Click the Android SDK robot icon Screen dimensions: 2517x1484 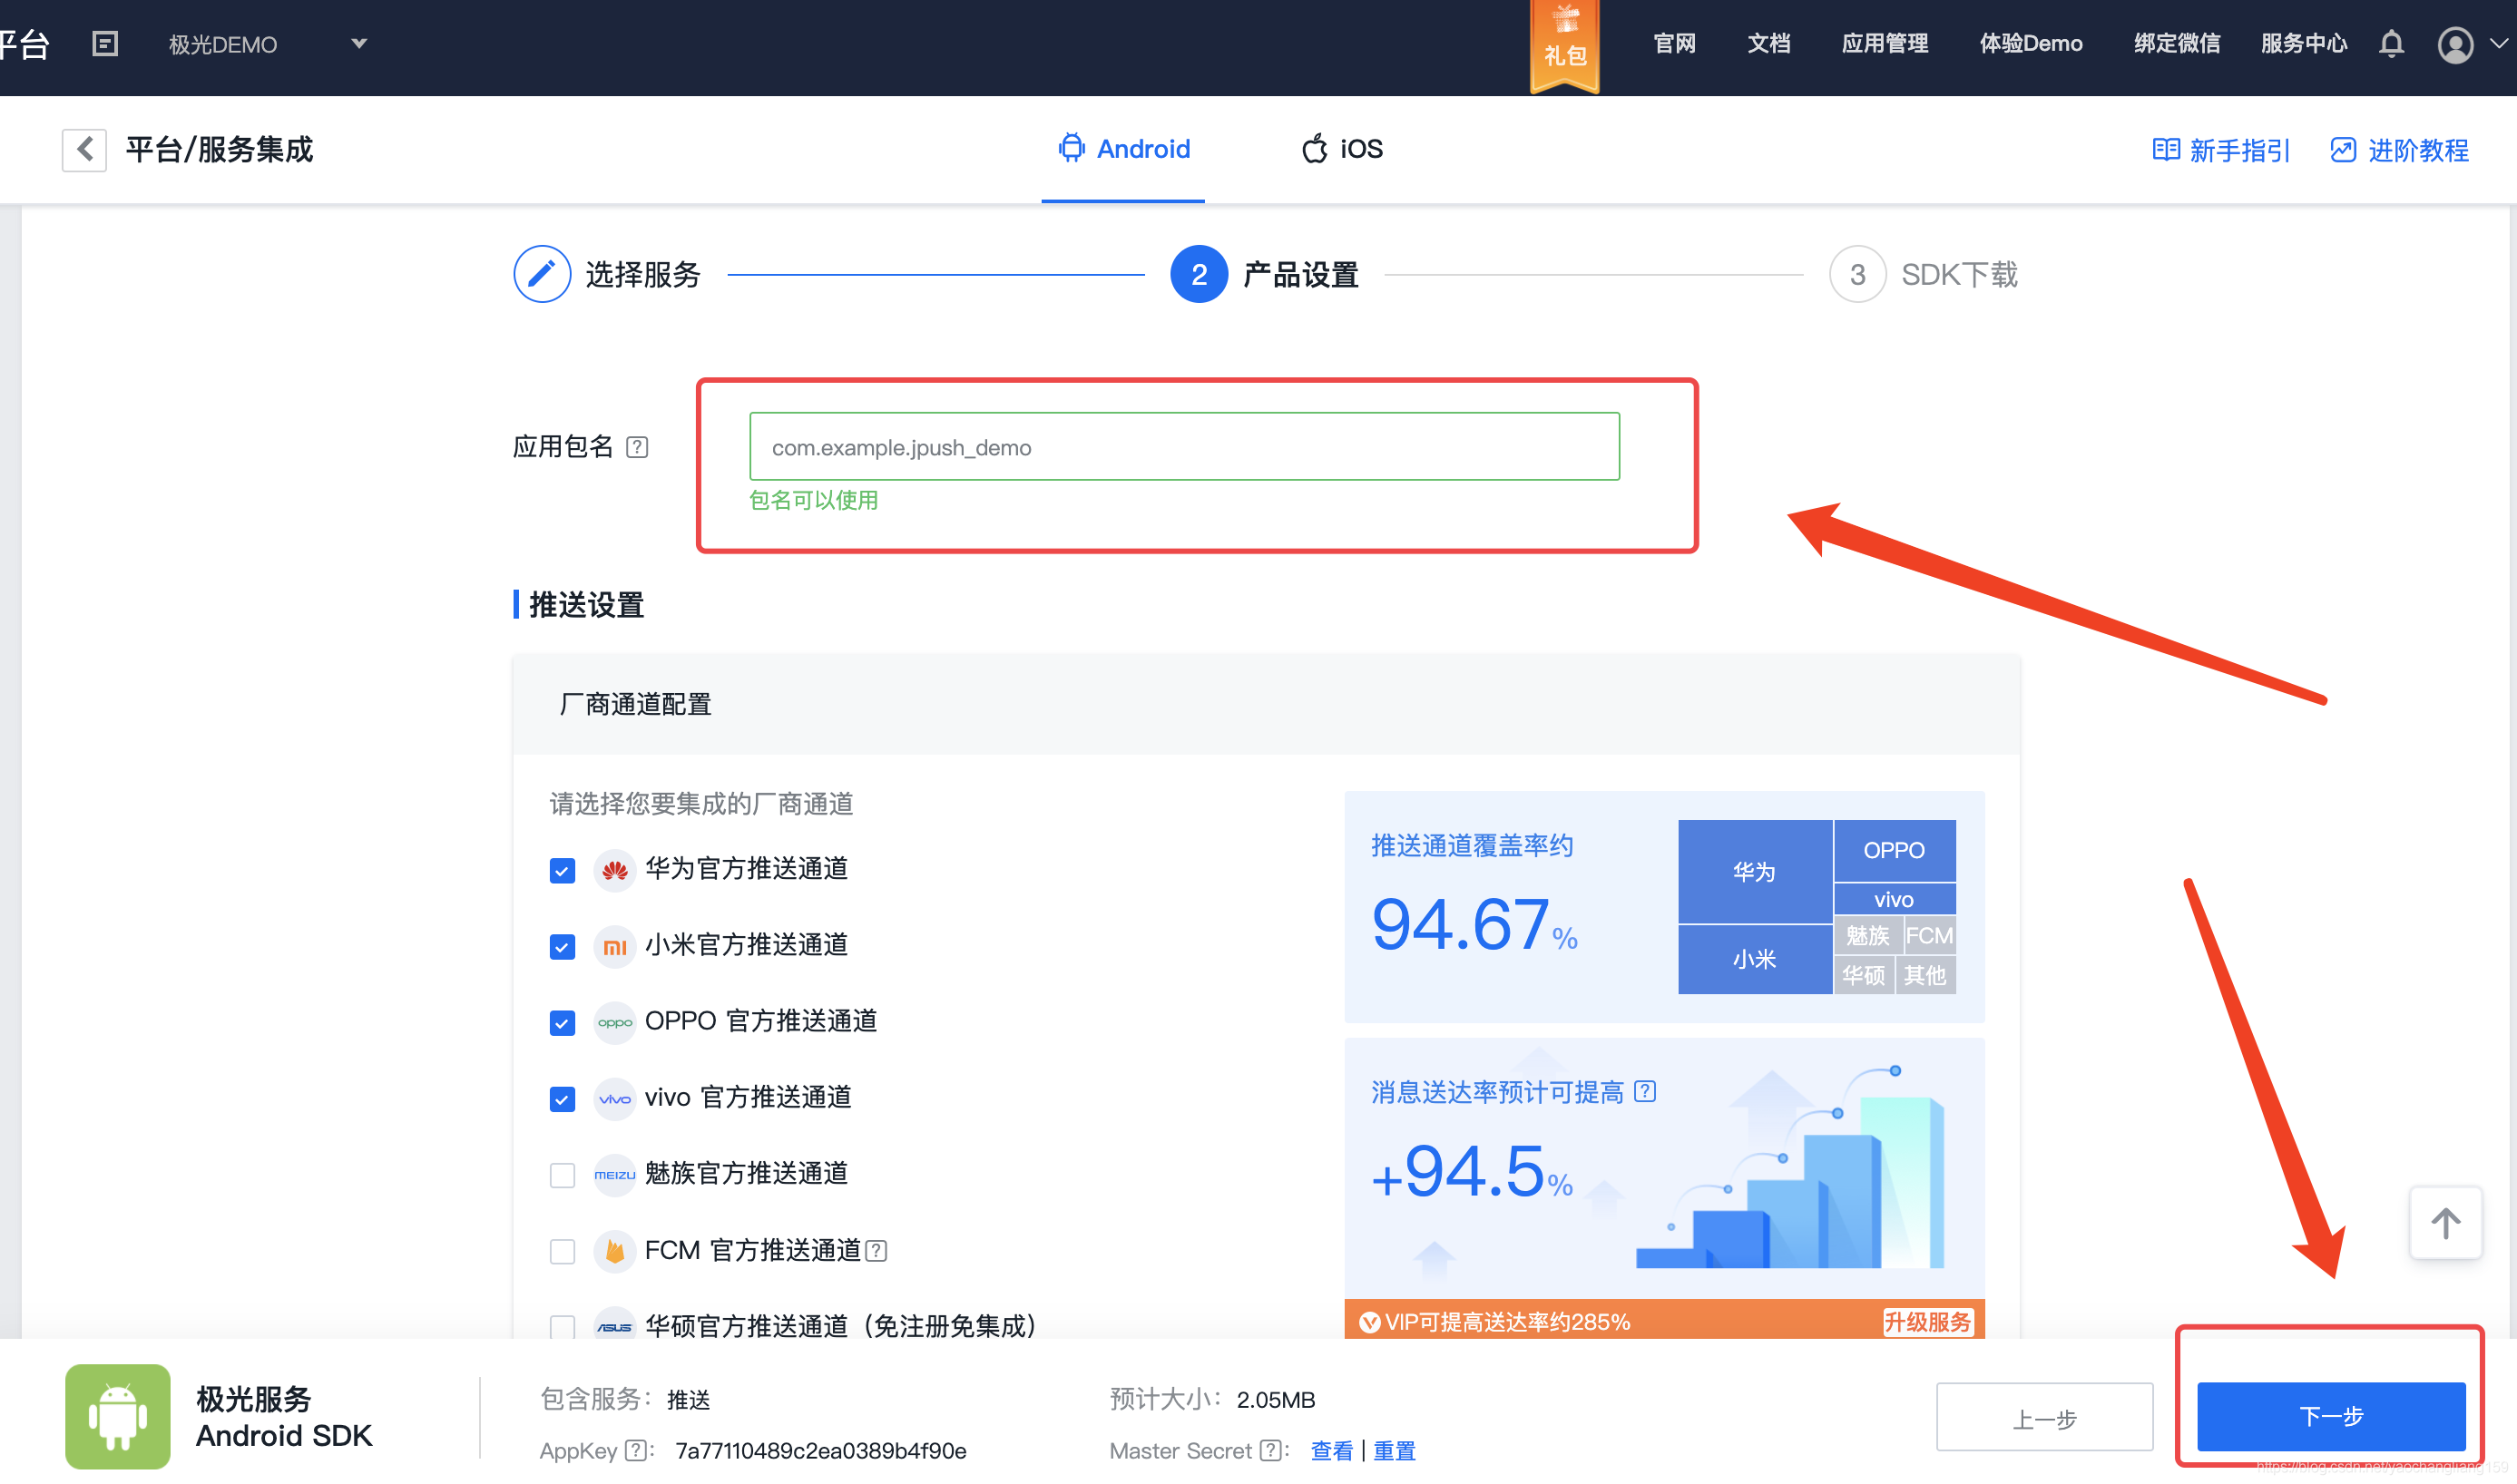pyautogui.click(x=118, y=1416)
